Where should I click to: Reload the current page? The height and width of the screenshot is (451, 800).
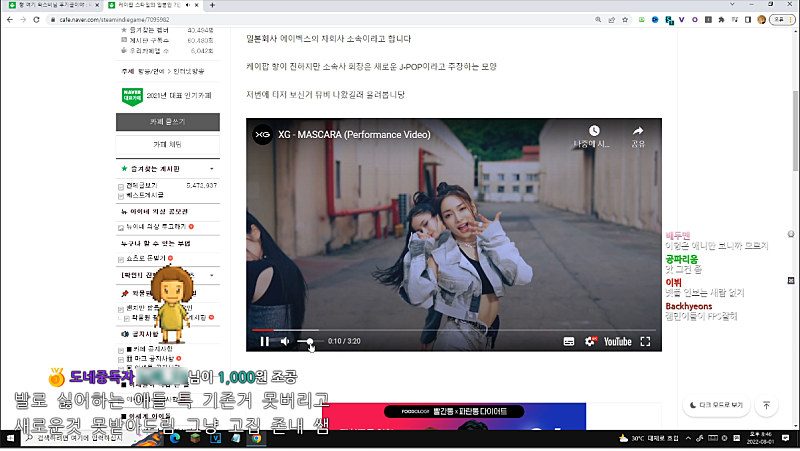(36, 19)
